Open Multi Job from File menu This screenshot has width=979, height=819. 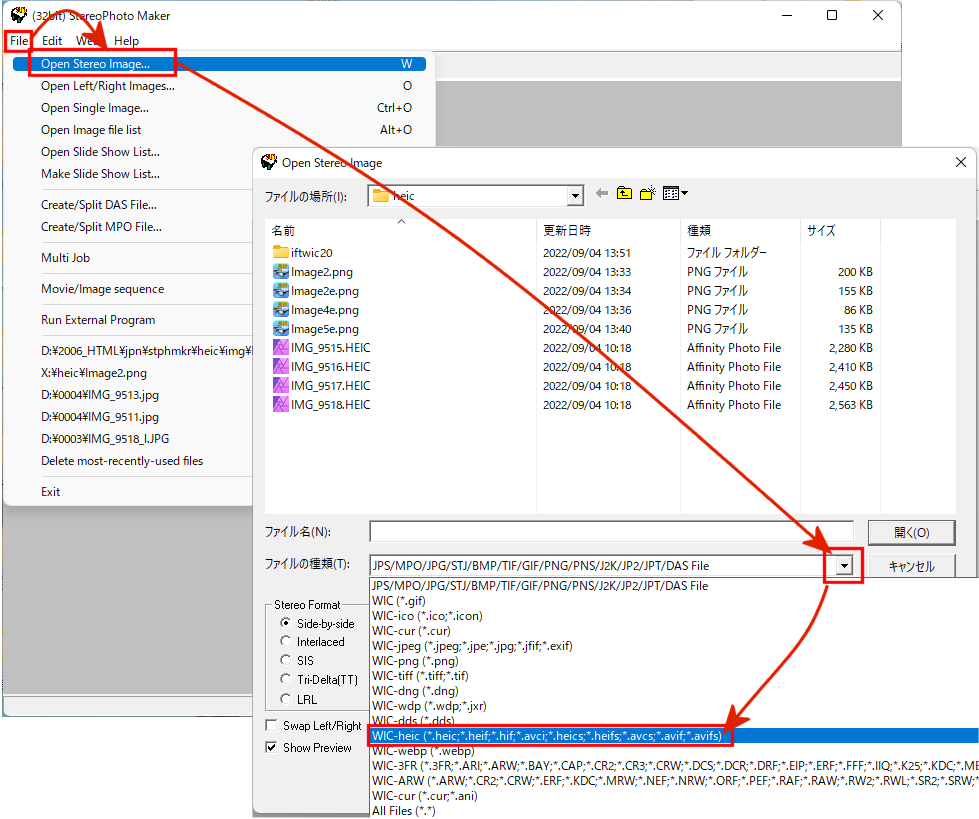66,258
